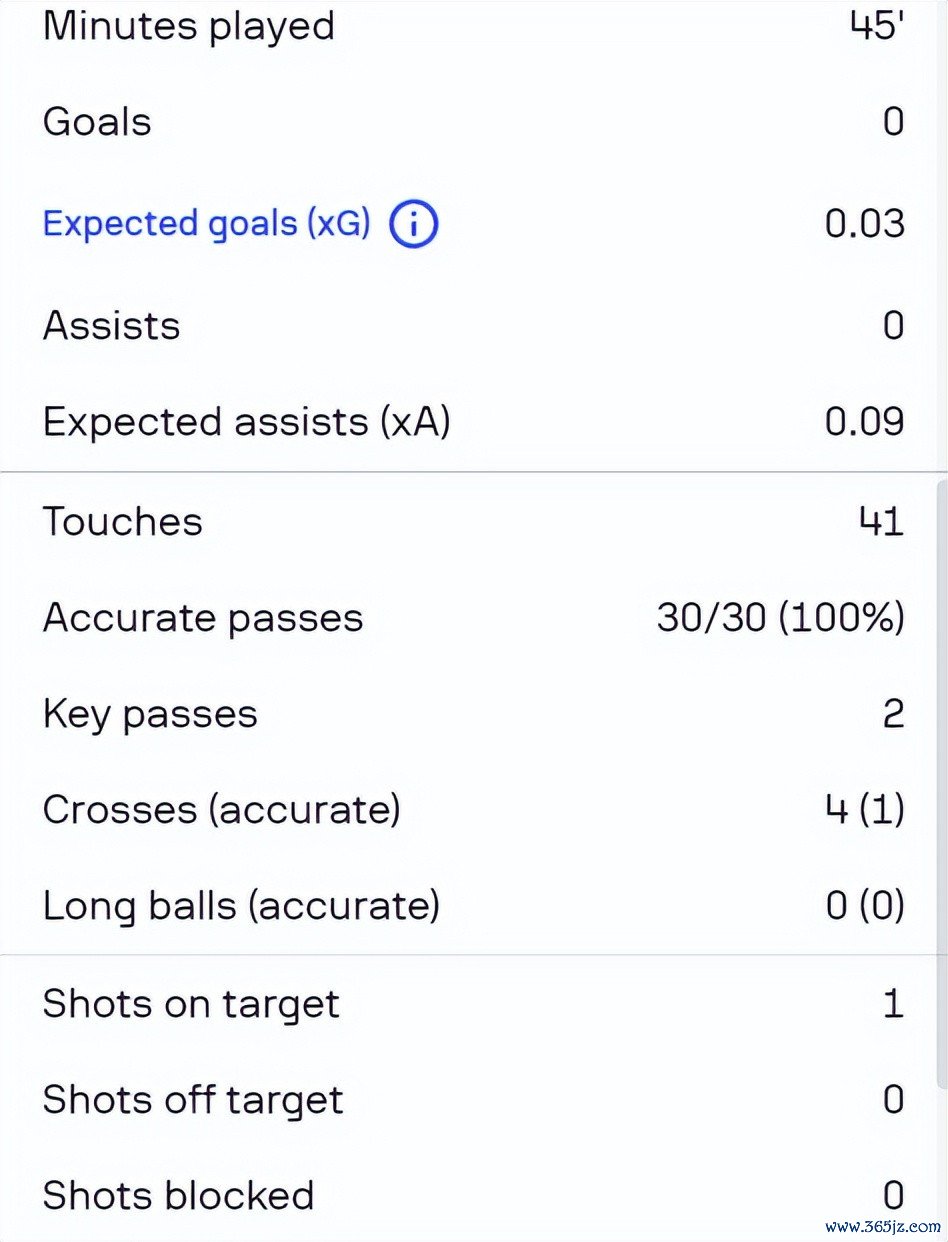
Task: Click the 30/30 (100%) passes value
Action: [x=780, y=618]
